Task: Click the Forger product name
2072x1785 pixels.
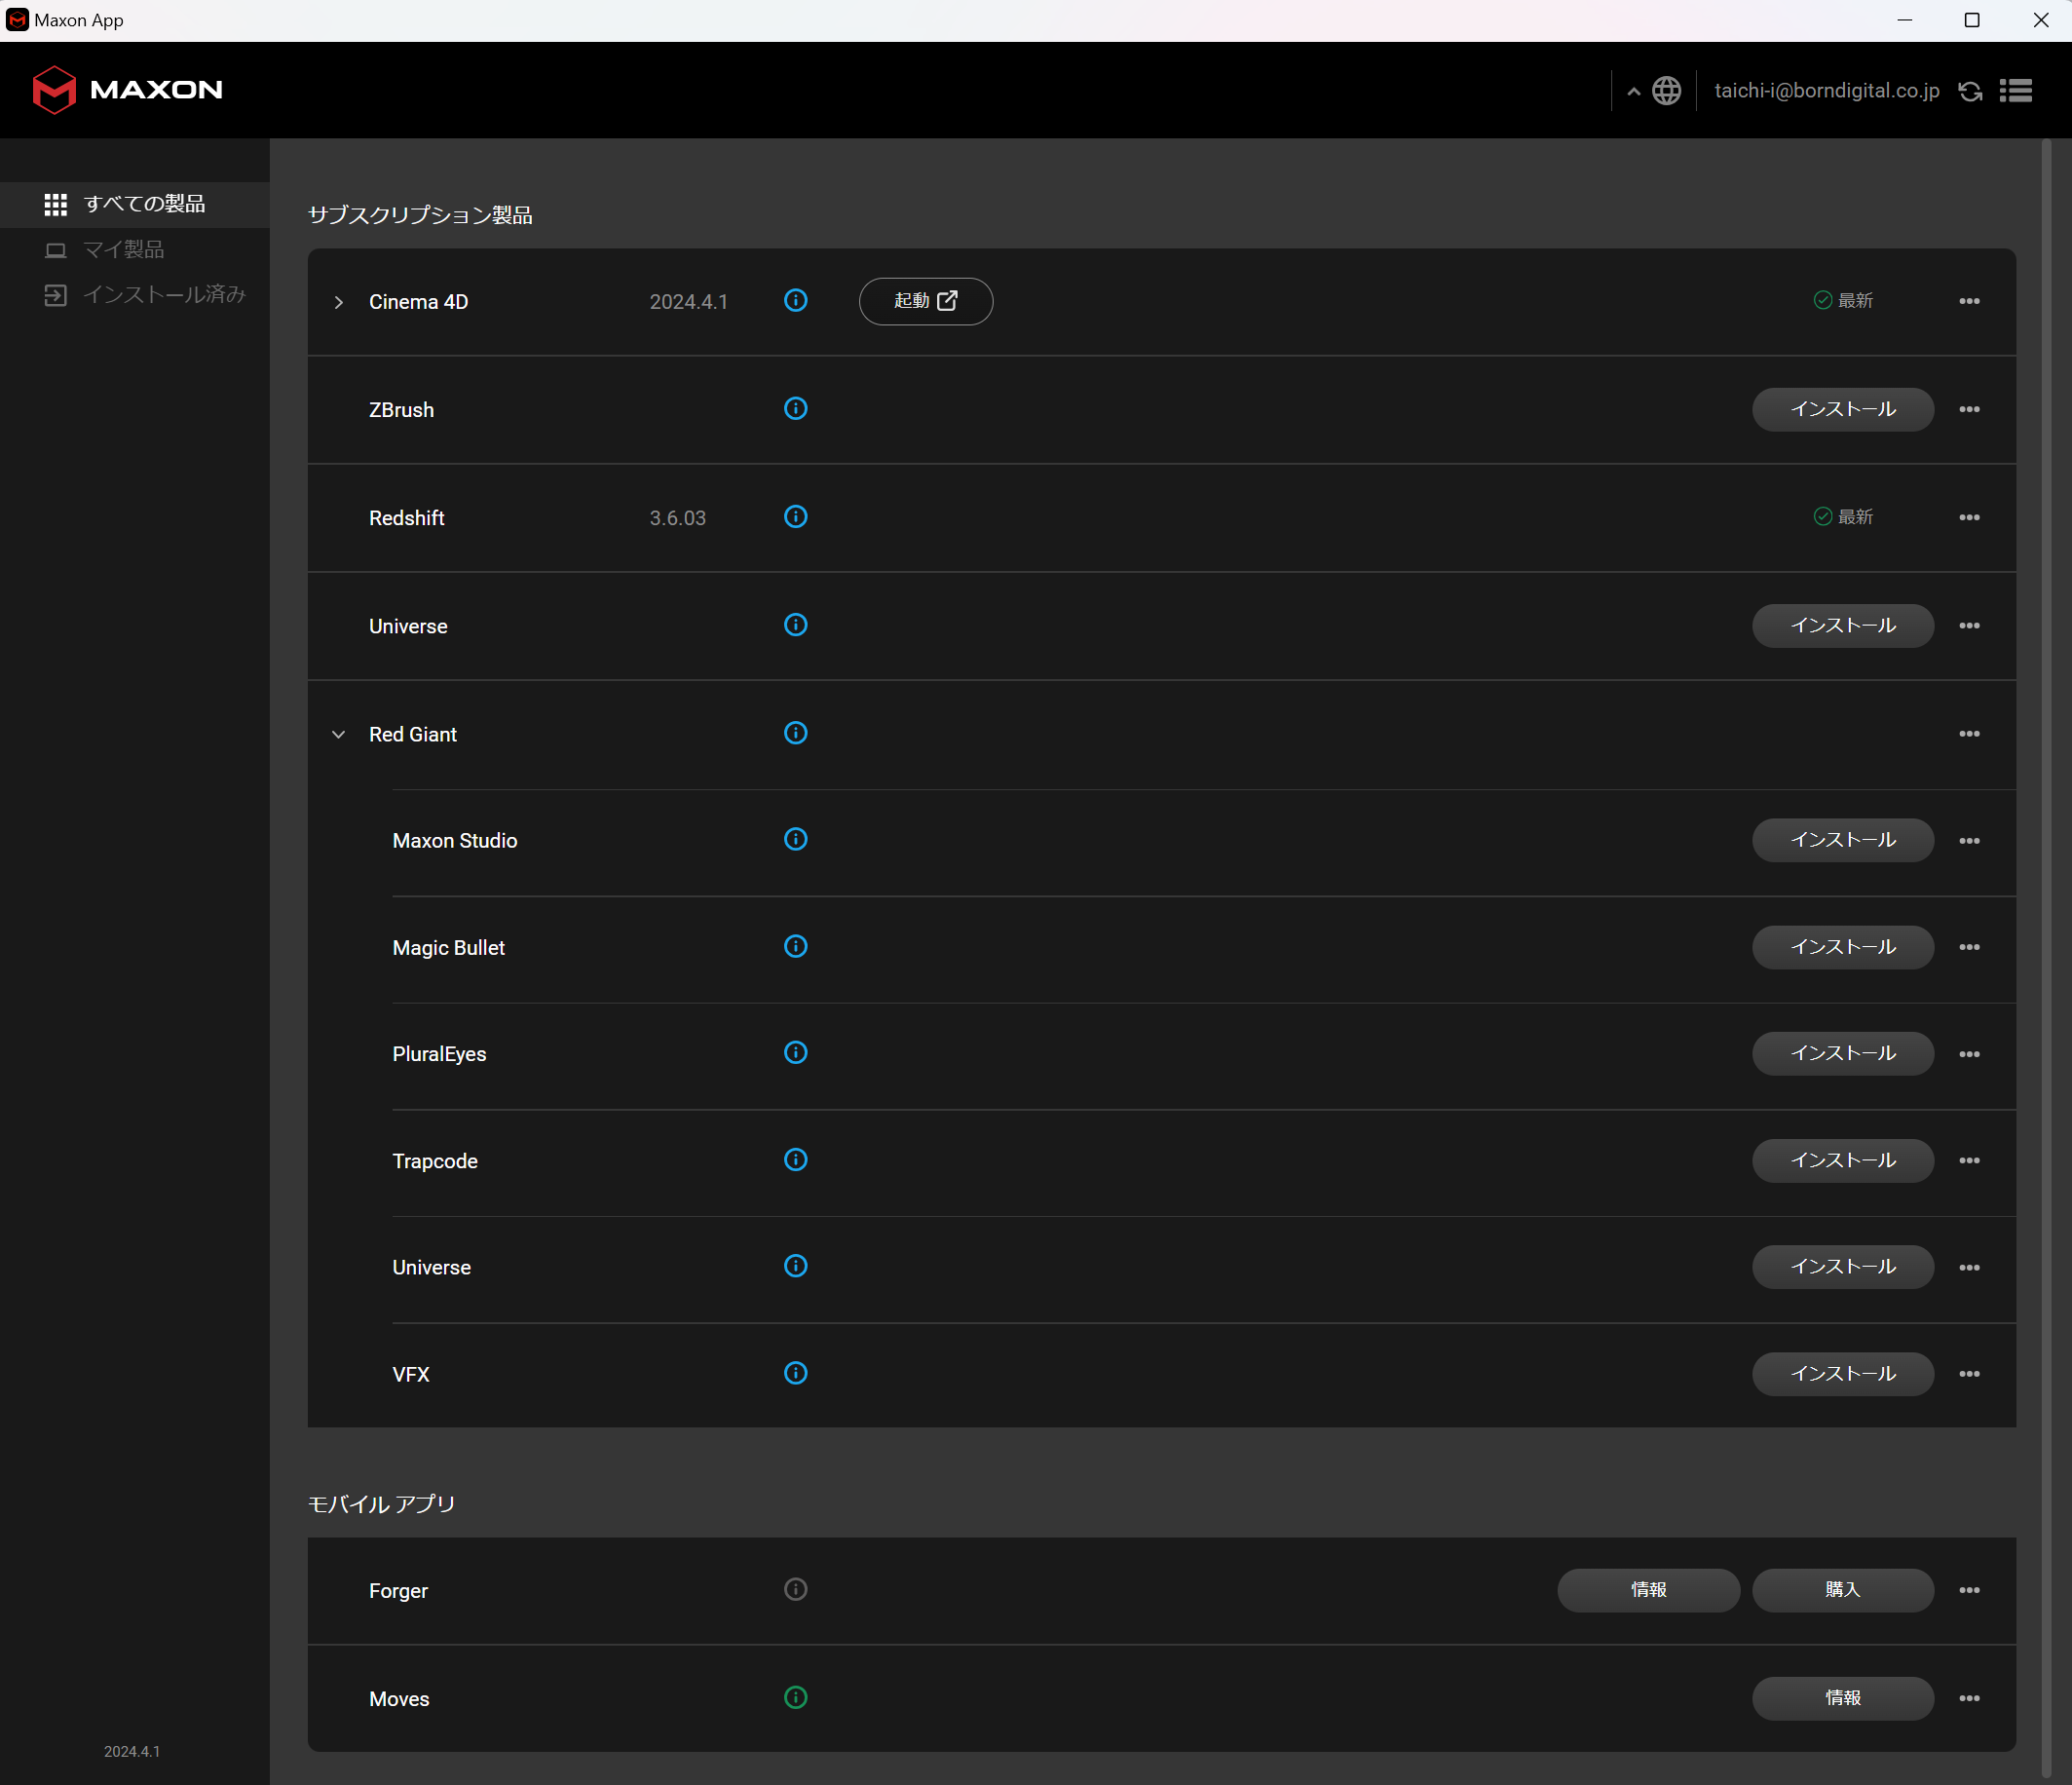Action: [398, 1591]
